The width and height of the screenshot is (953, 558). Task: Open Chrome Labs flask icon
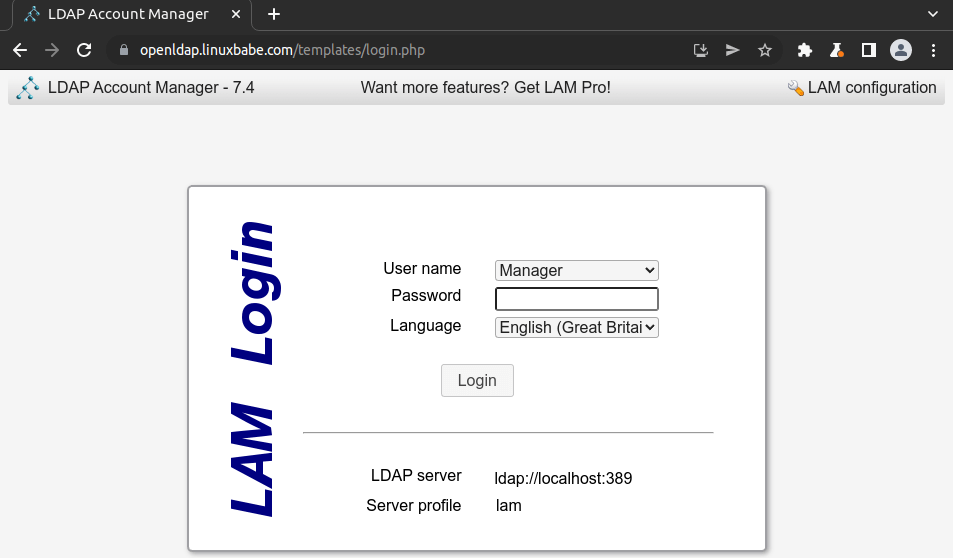[837, 50]
